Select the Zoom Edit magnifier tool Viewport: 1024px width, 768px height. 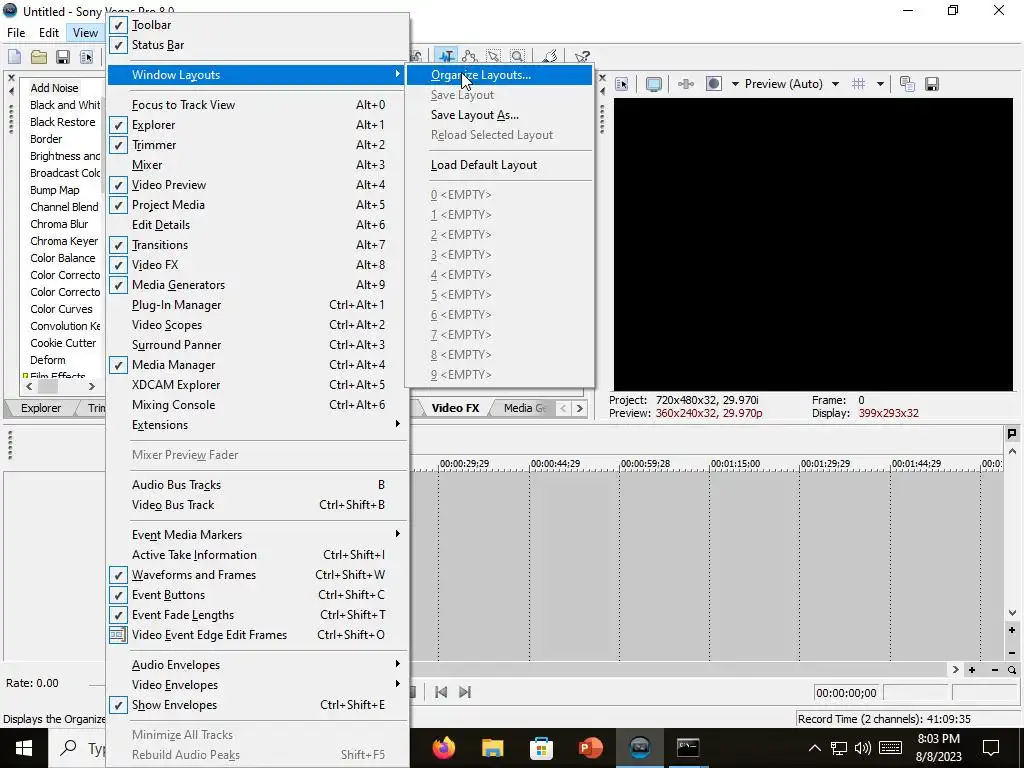tap(518, 57)
